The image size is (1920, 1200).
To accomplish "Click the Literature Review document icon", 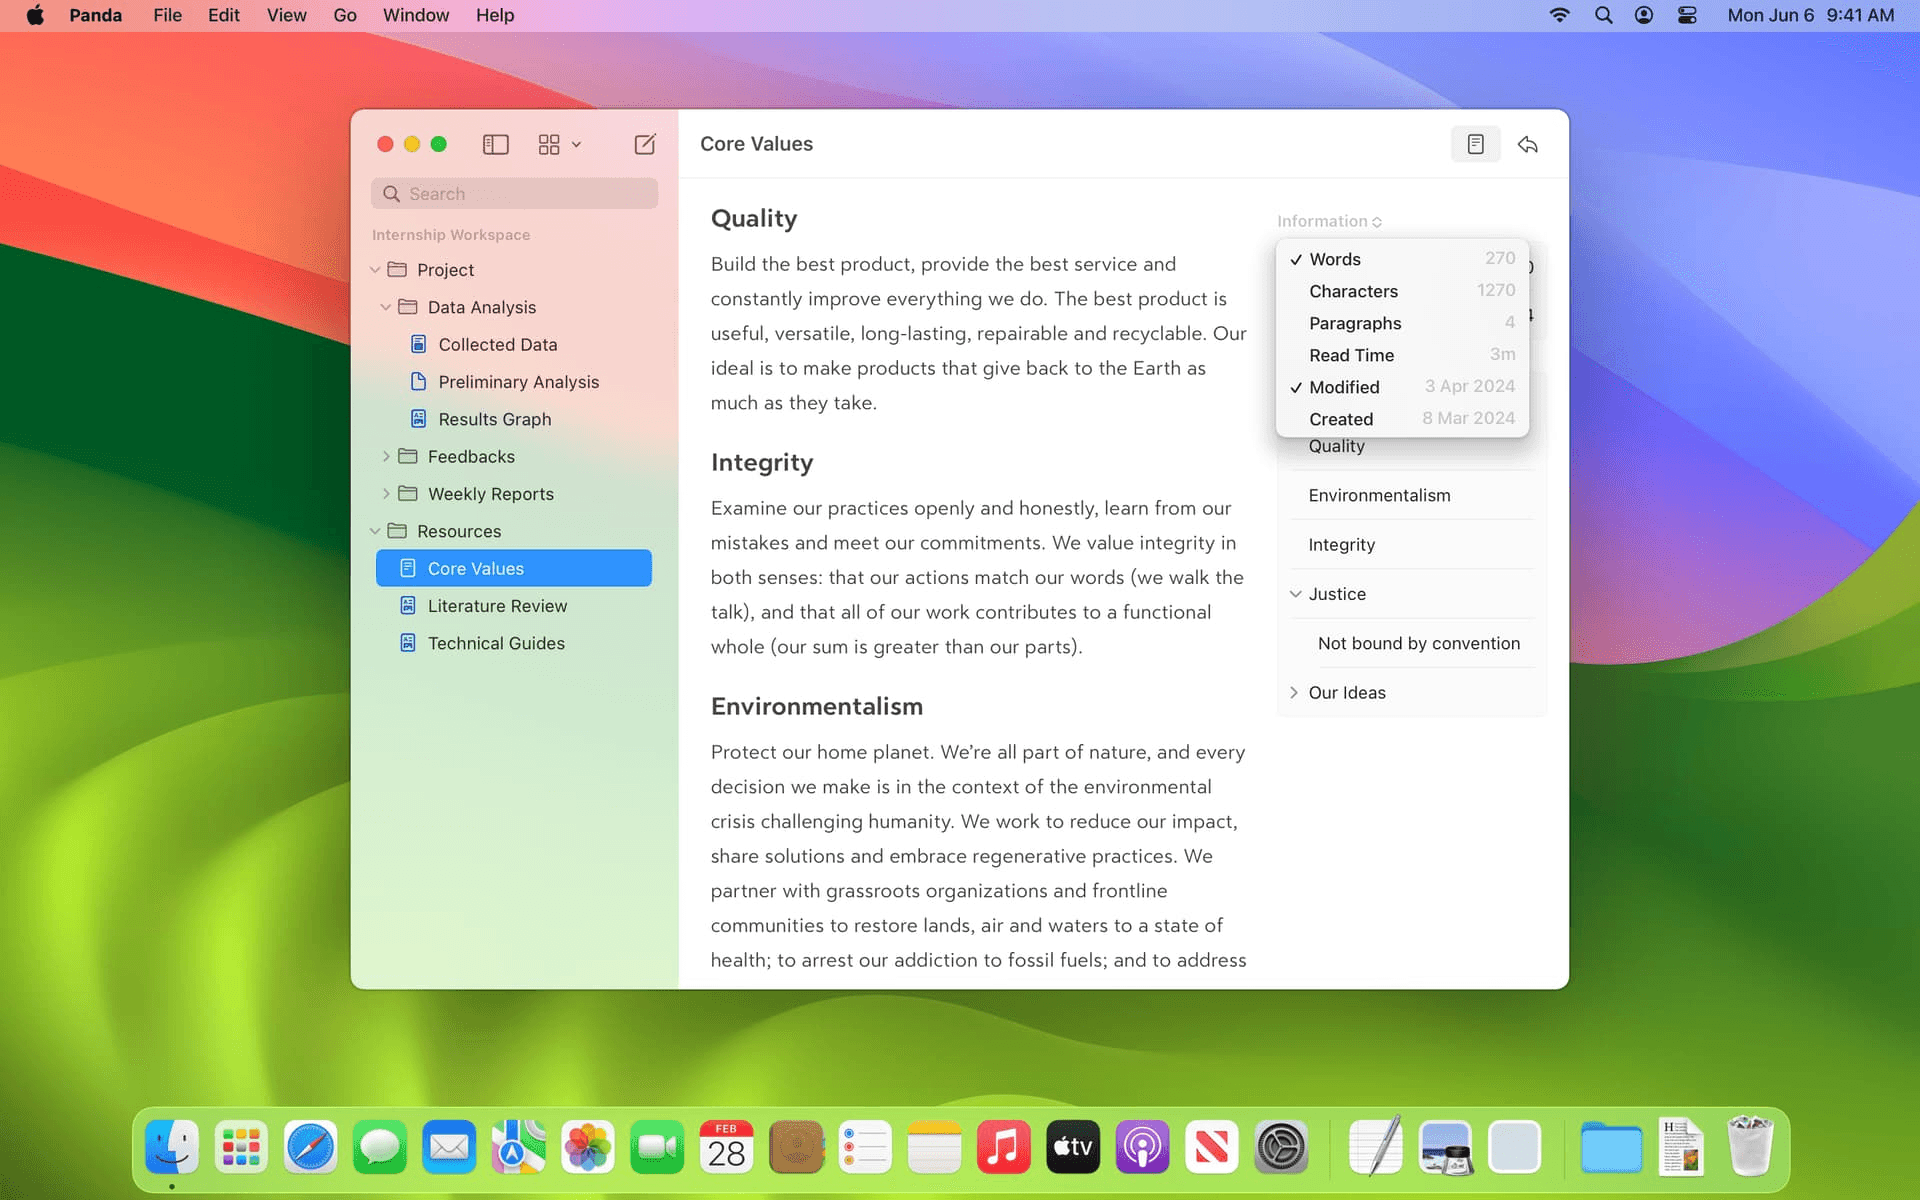I will click(x=408, y=606).
